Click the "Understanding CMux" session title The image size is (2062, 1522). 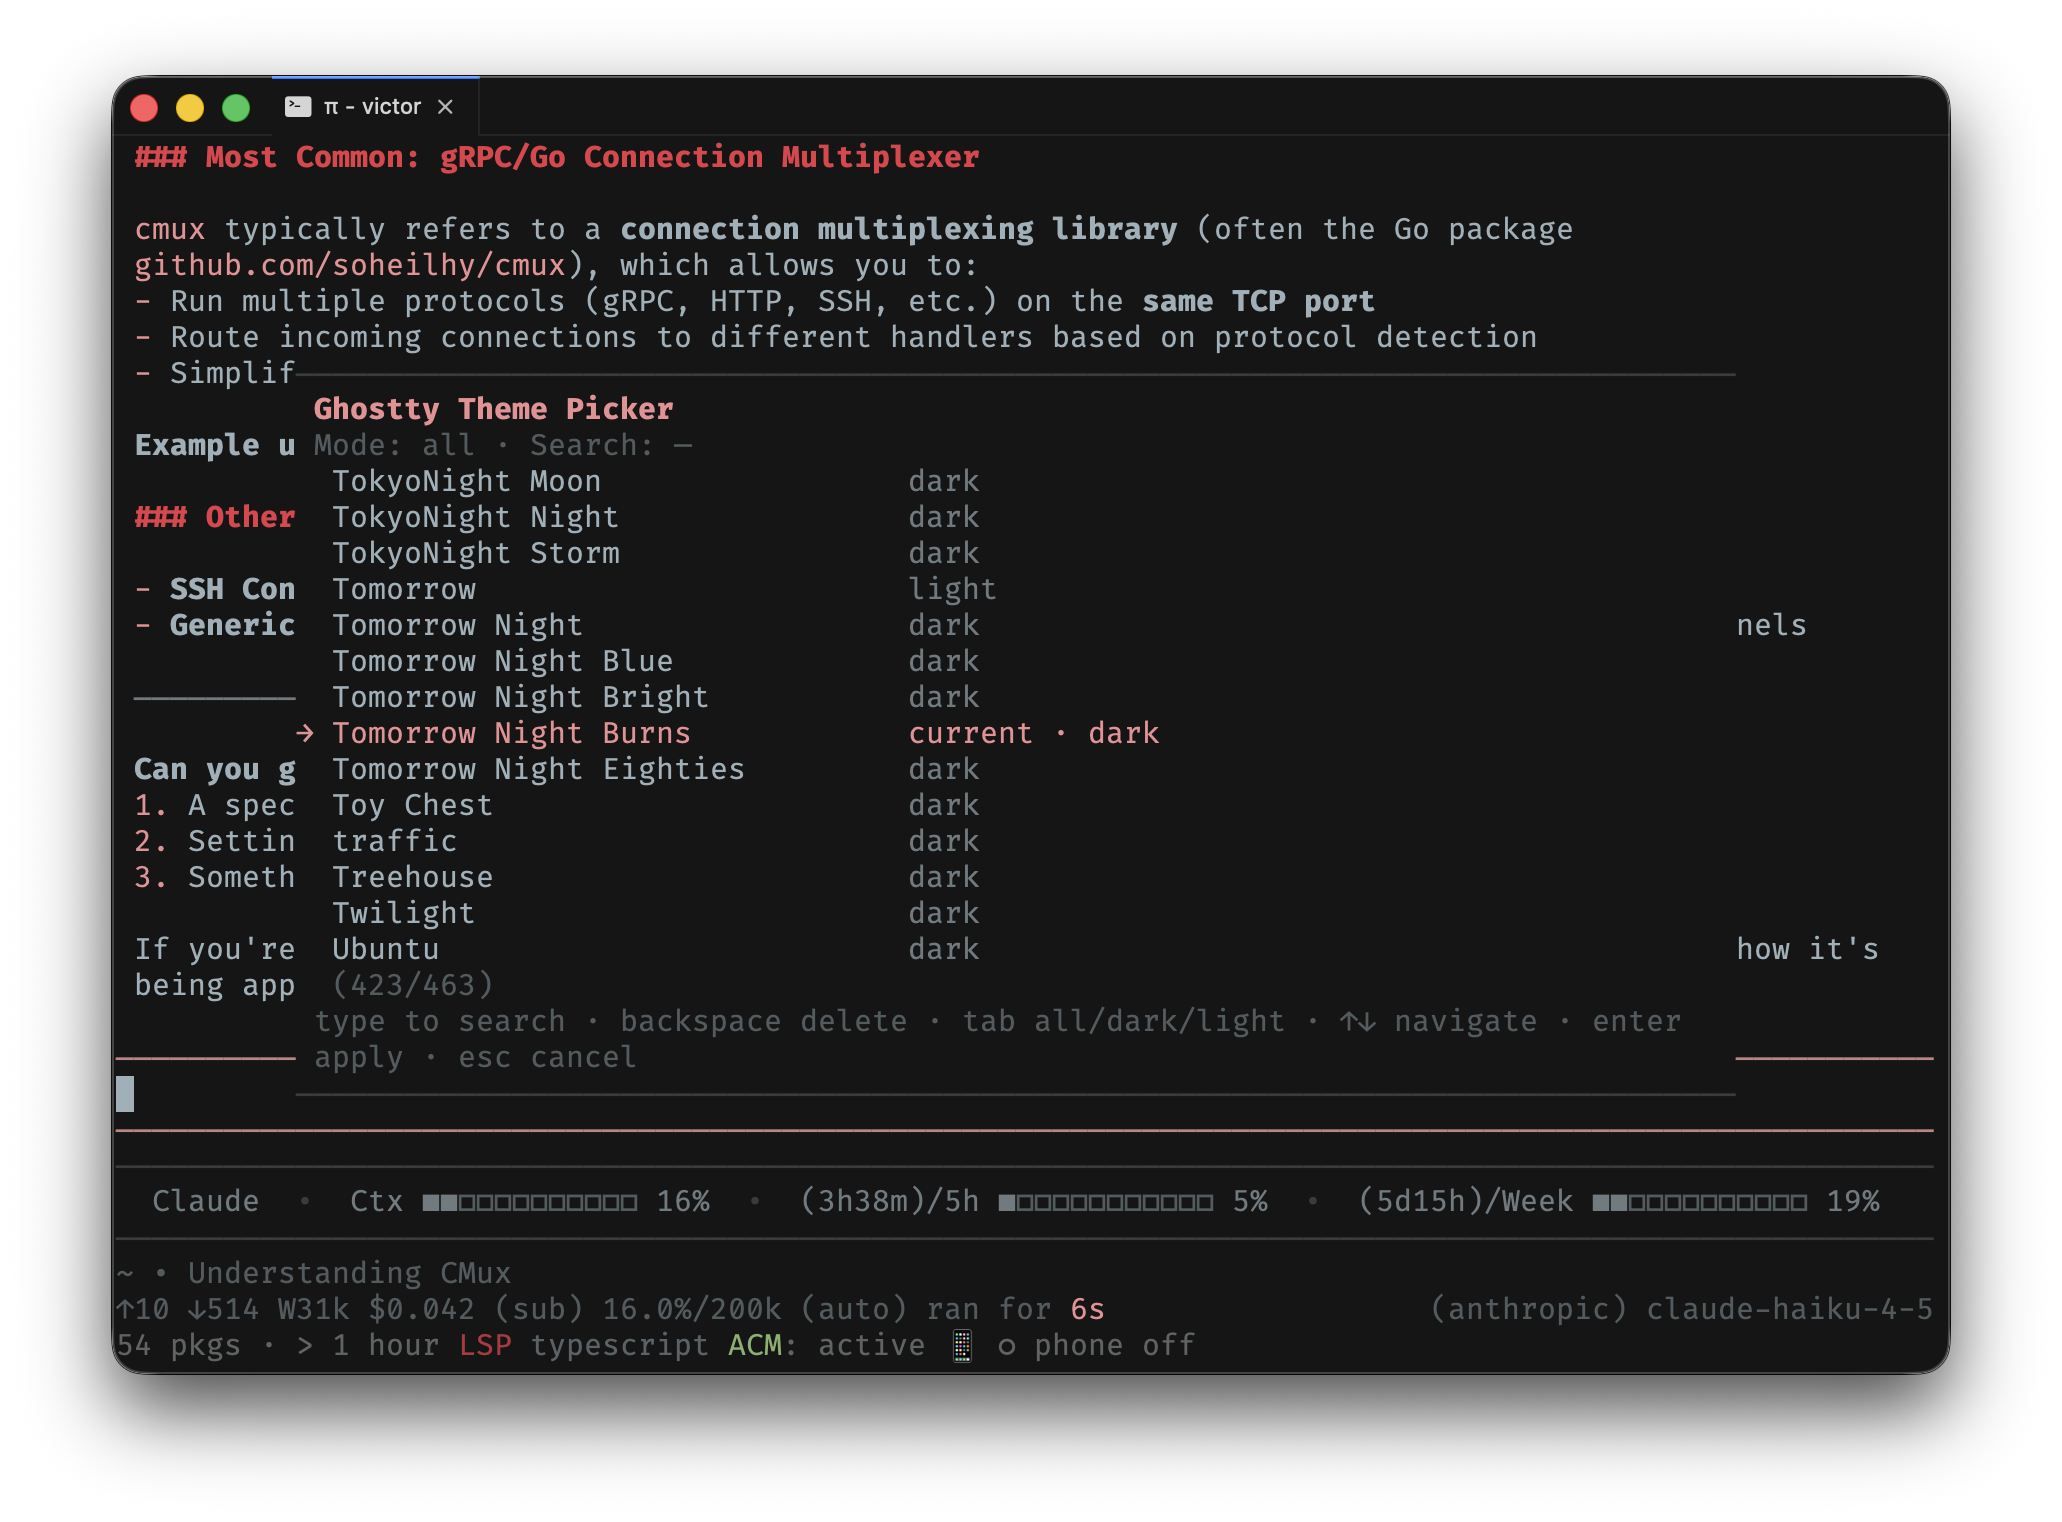(349, 1274)
